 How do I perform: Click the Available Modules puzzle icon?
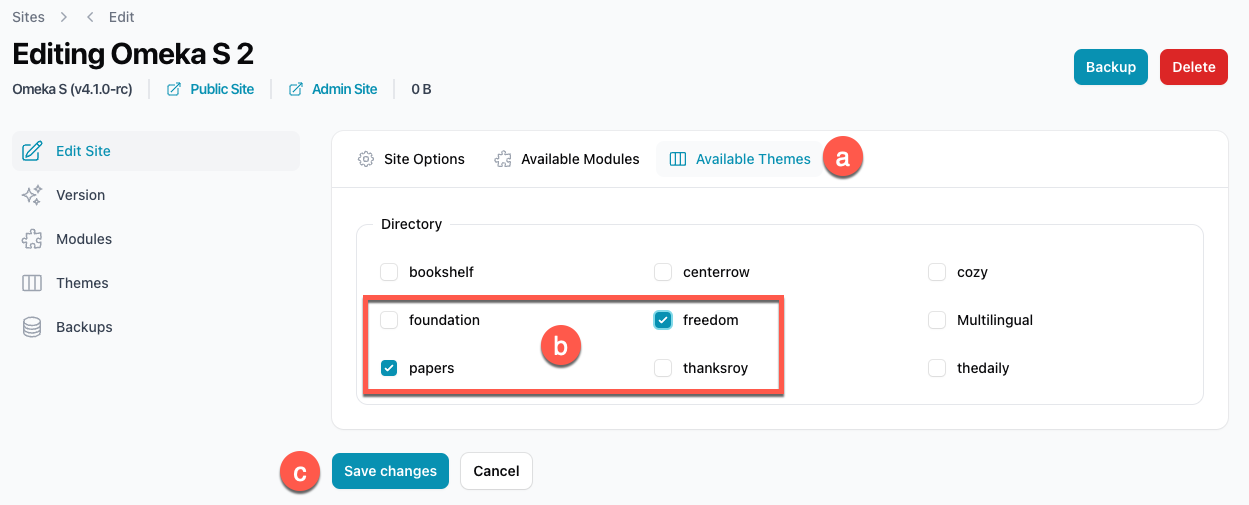503,159
